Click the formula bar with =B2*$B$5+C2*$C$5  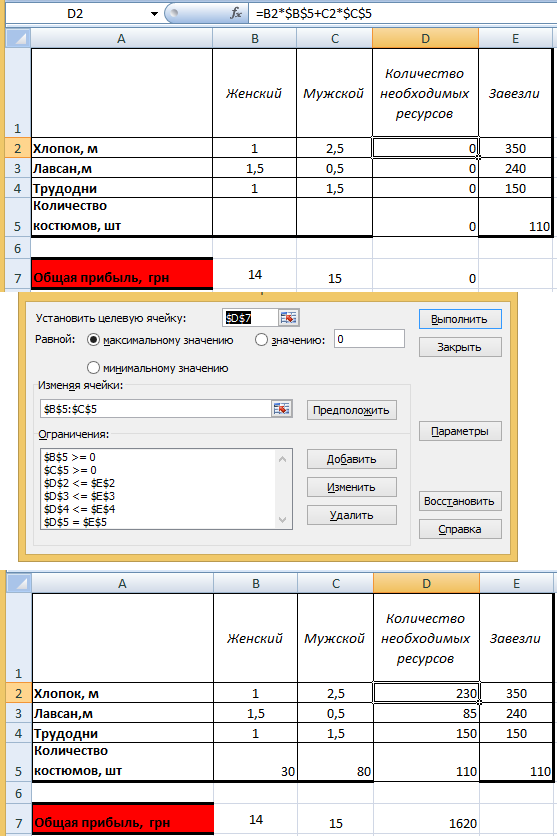(403, 13)
